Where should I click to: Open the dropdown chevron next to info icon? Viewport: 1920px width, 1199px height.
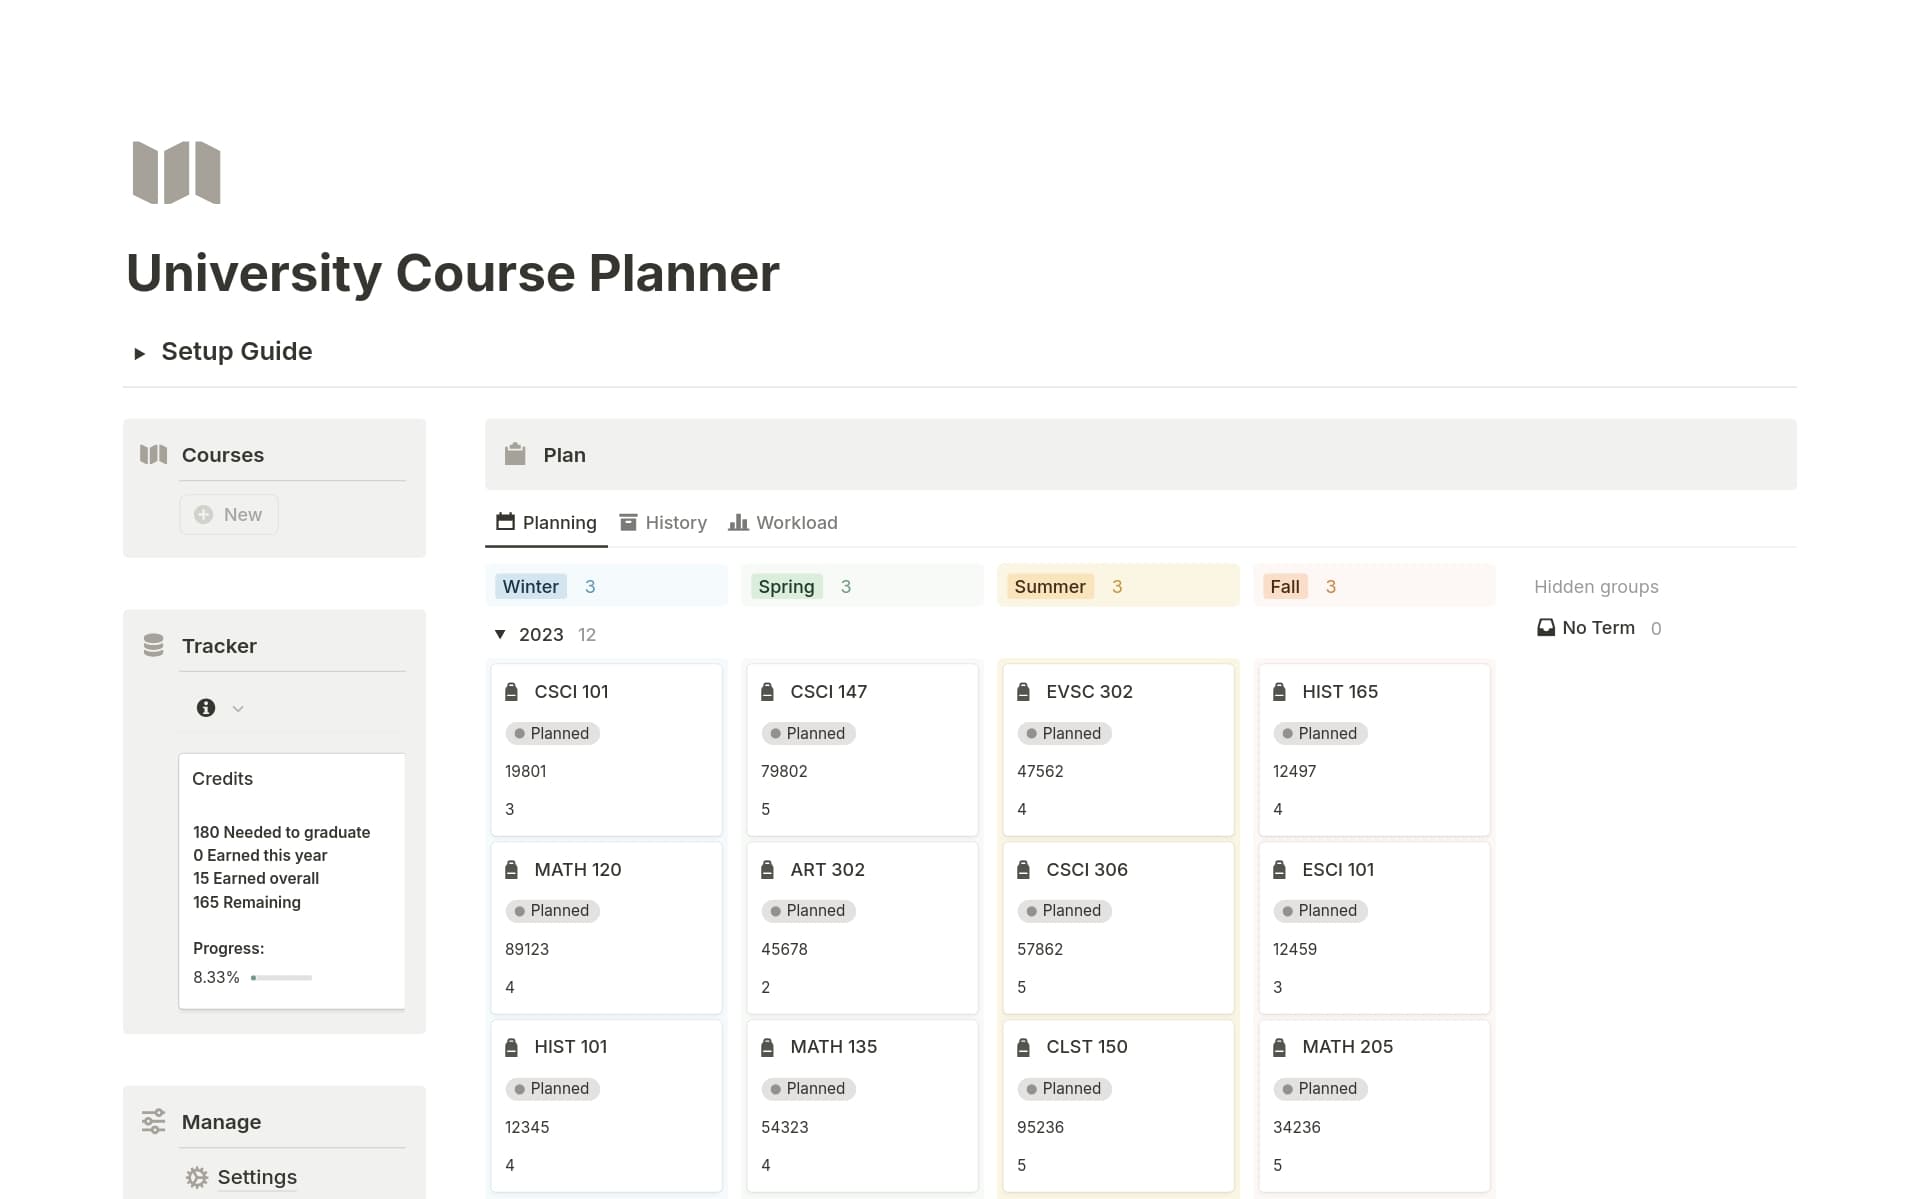(x=238, y=709)
